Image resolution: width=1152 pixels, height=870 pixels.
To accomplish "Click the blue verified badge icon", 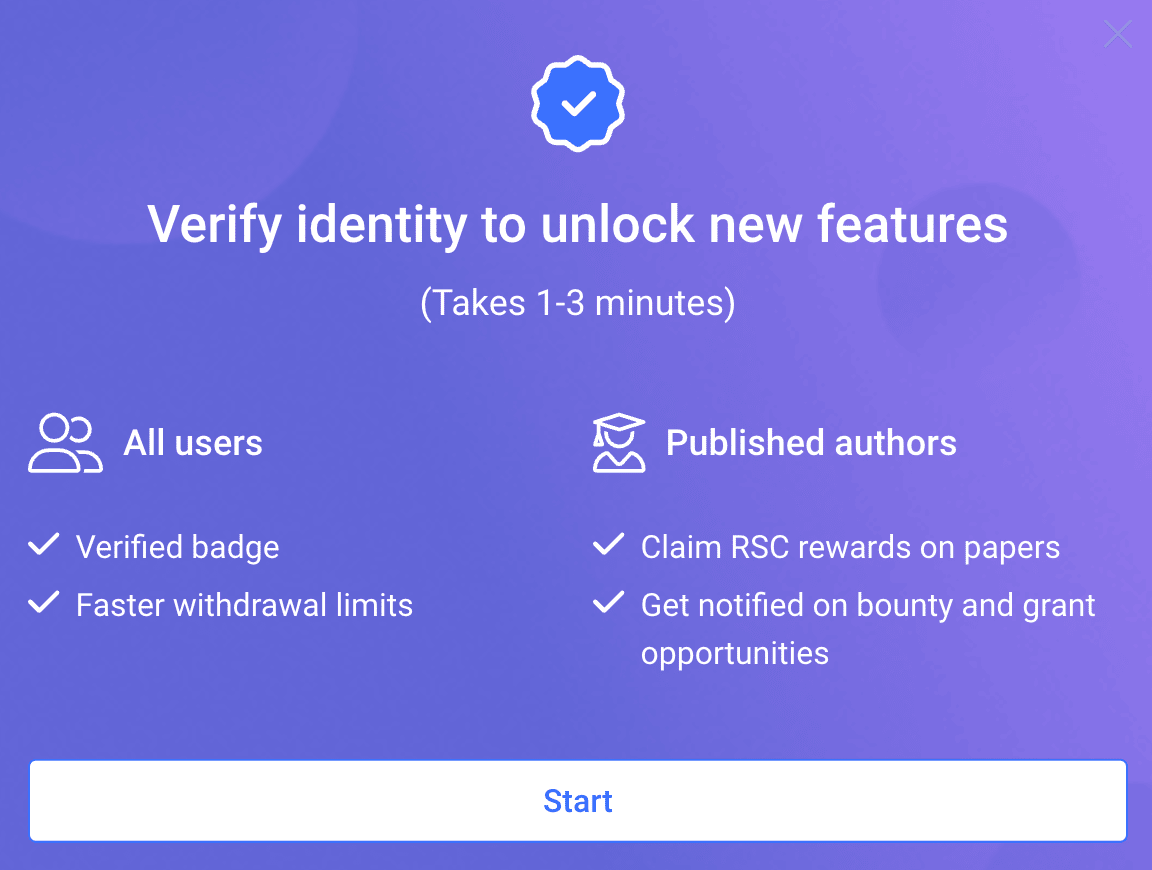I will 577,104.
